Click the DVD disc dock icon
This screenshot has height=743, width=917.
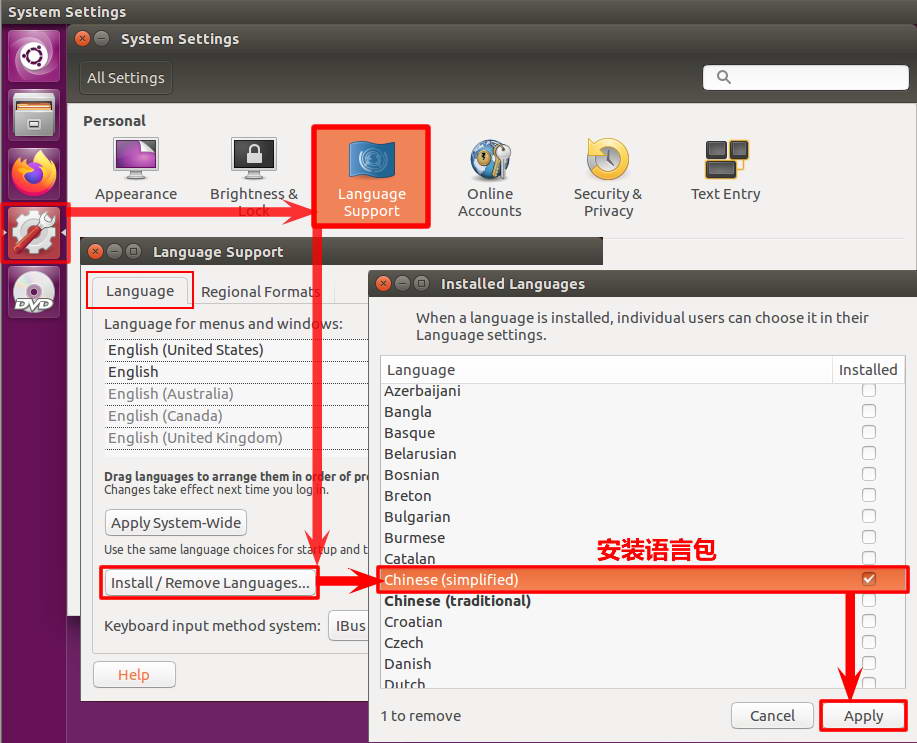(35, 291)
